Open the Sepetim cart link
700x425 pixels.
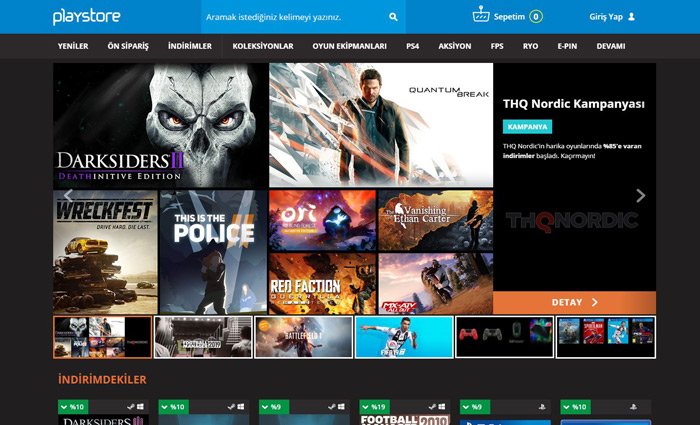[509, 17]
